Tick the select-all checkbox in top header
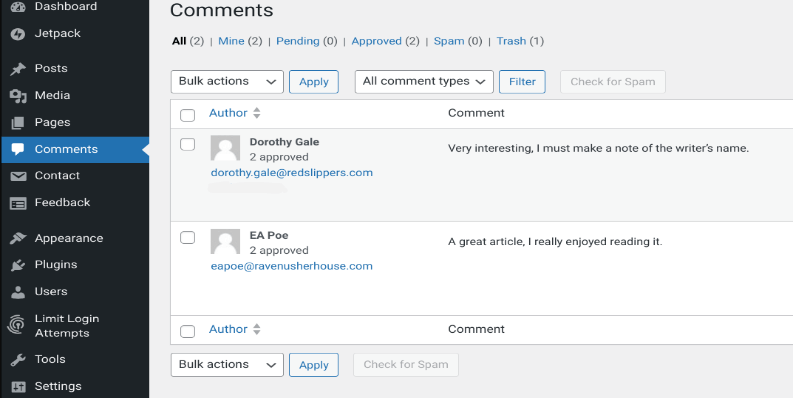Image resolution: width=793 pixels, height=398 pixels. click(188, 115)
